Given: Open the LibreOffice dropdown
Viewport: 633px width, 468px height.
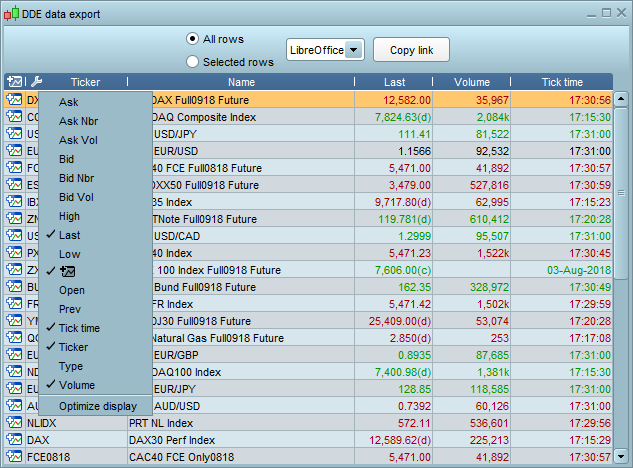Looking at the screenshot, I should [353, 50].
